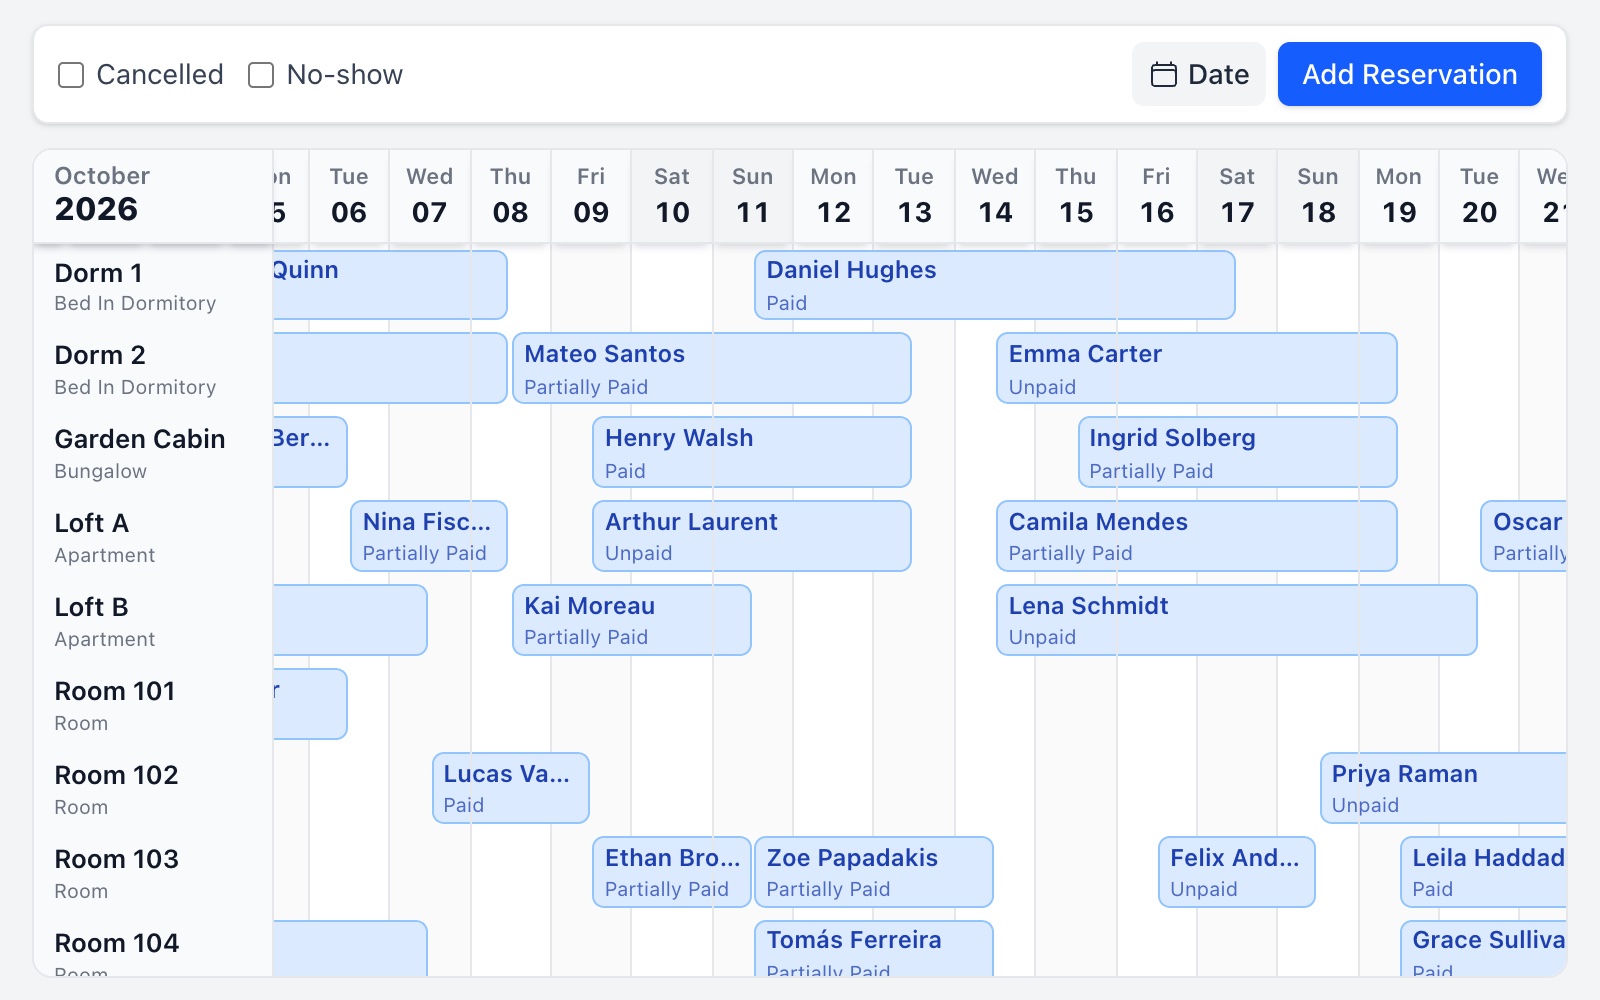Open Priya Raman unpaid reservation
Image resolution: width=1600 pixels, height=1000 pixels.
(1443, 789)
